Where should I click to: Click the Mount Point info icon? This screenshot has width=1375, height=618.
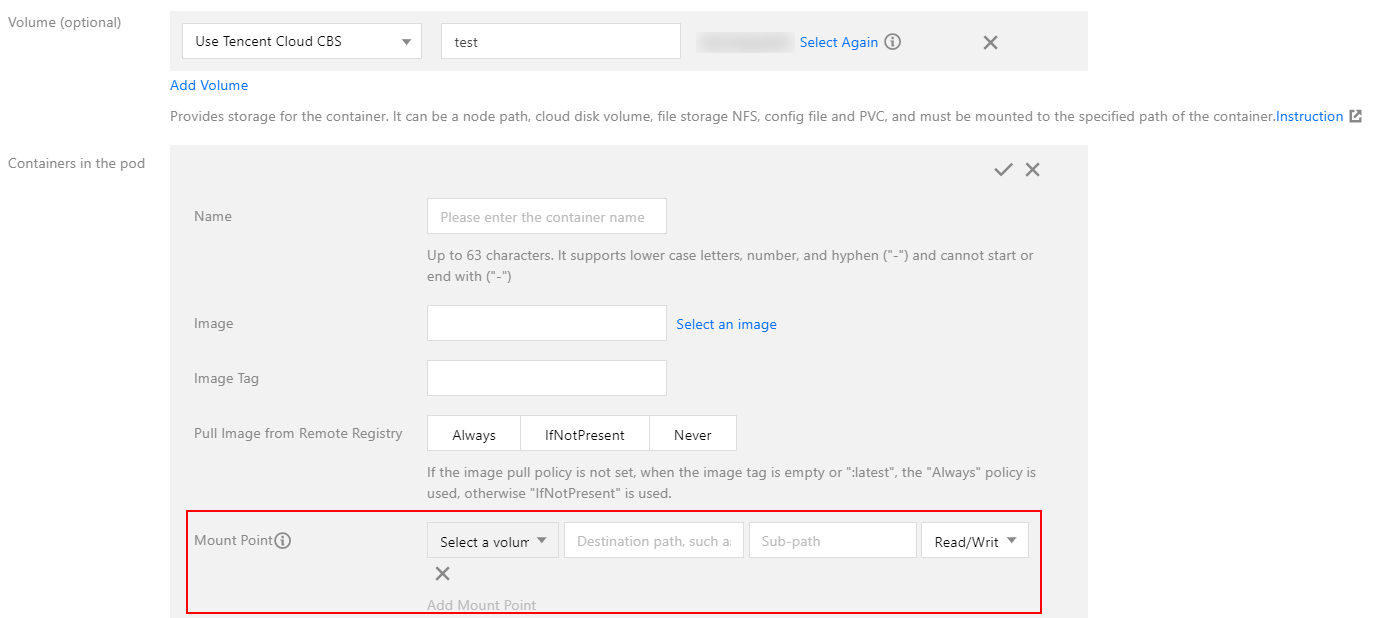(283, 541)
